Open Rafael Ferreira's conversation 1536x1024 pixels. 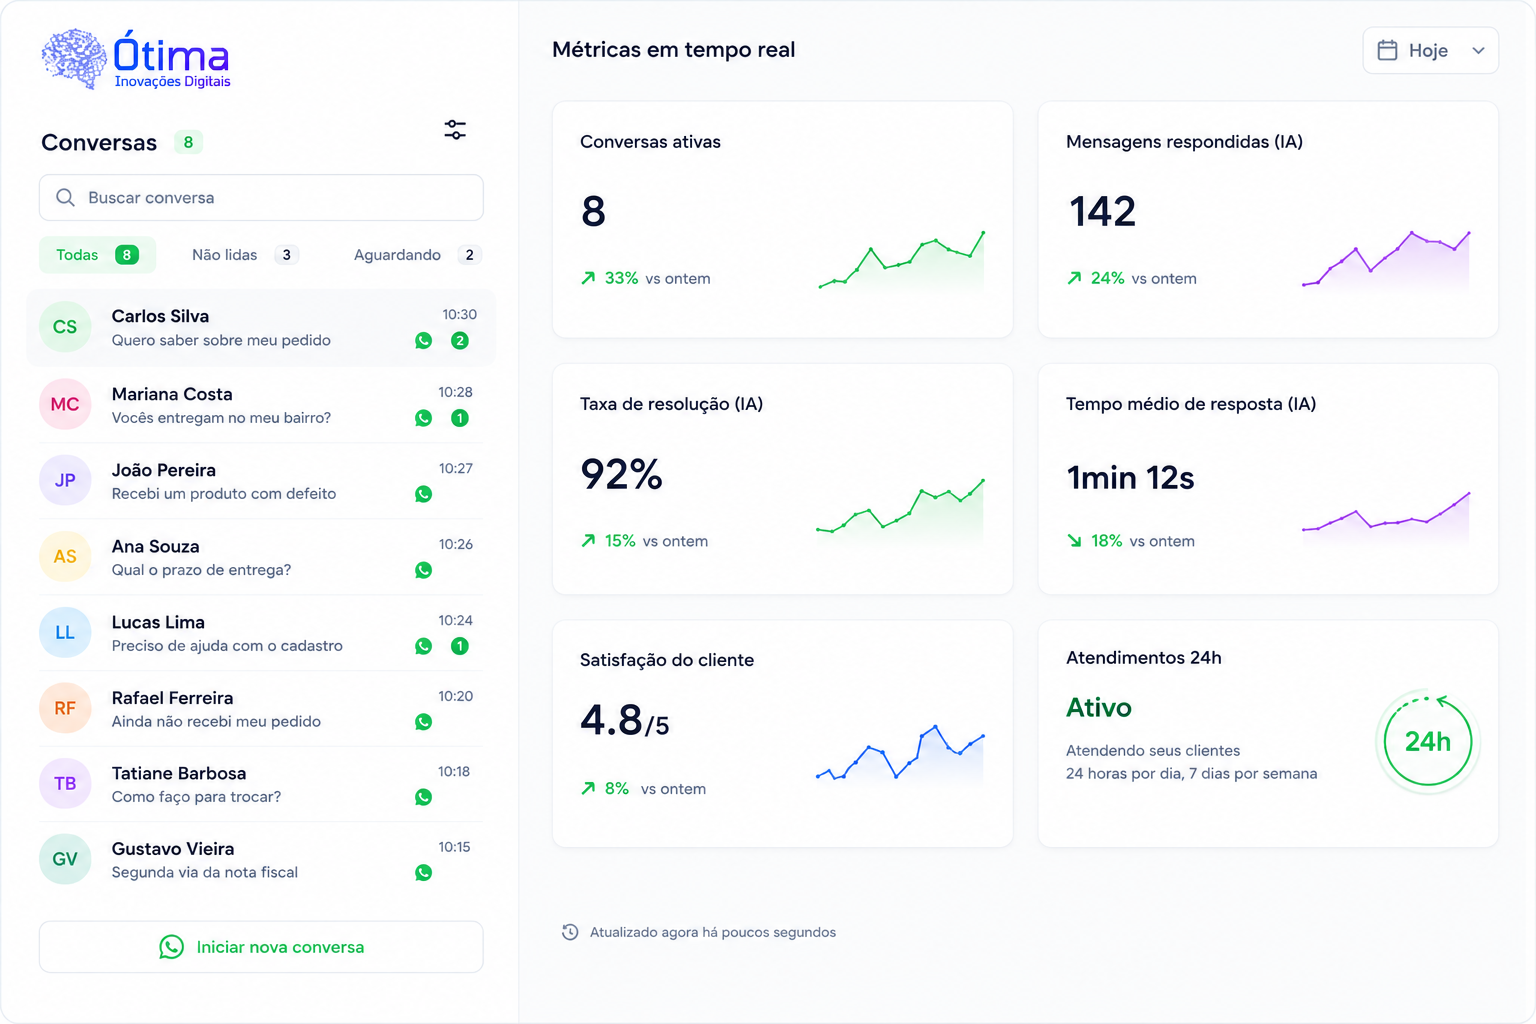[261, 709]
